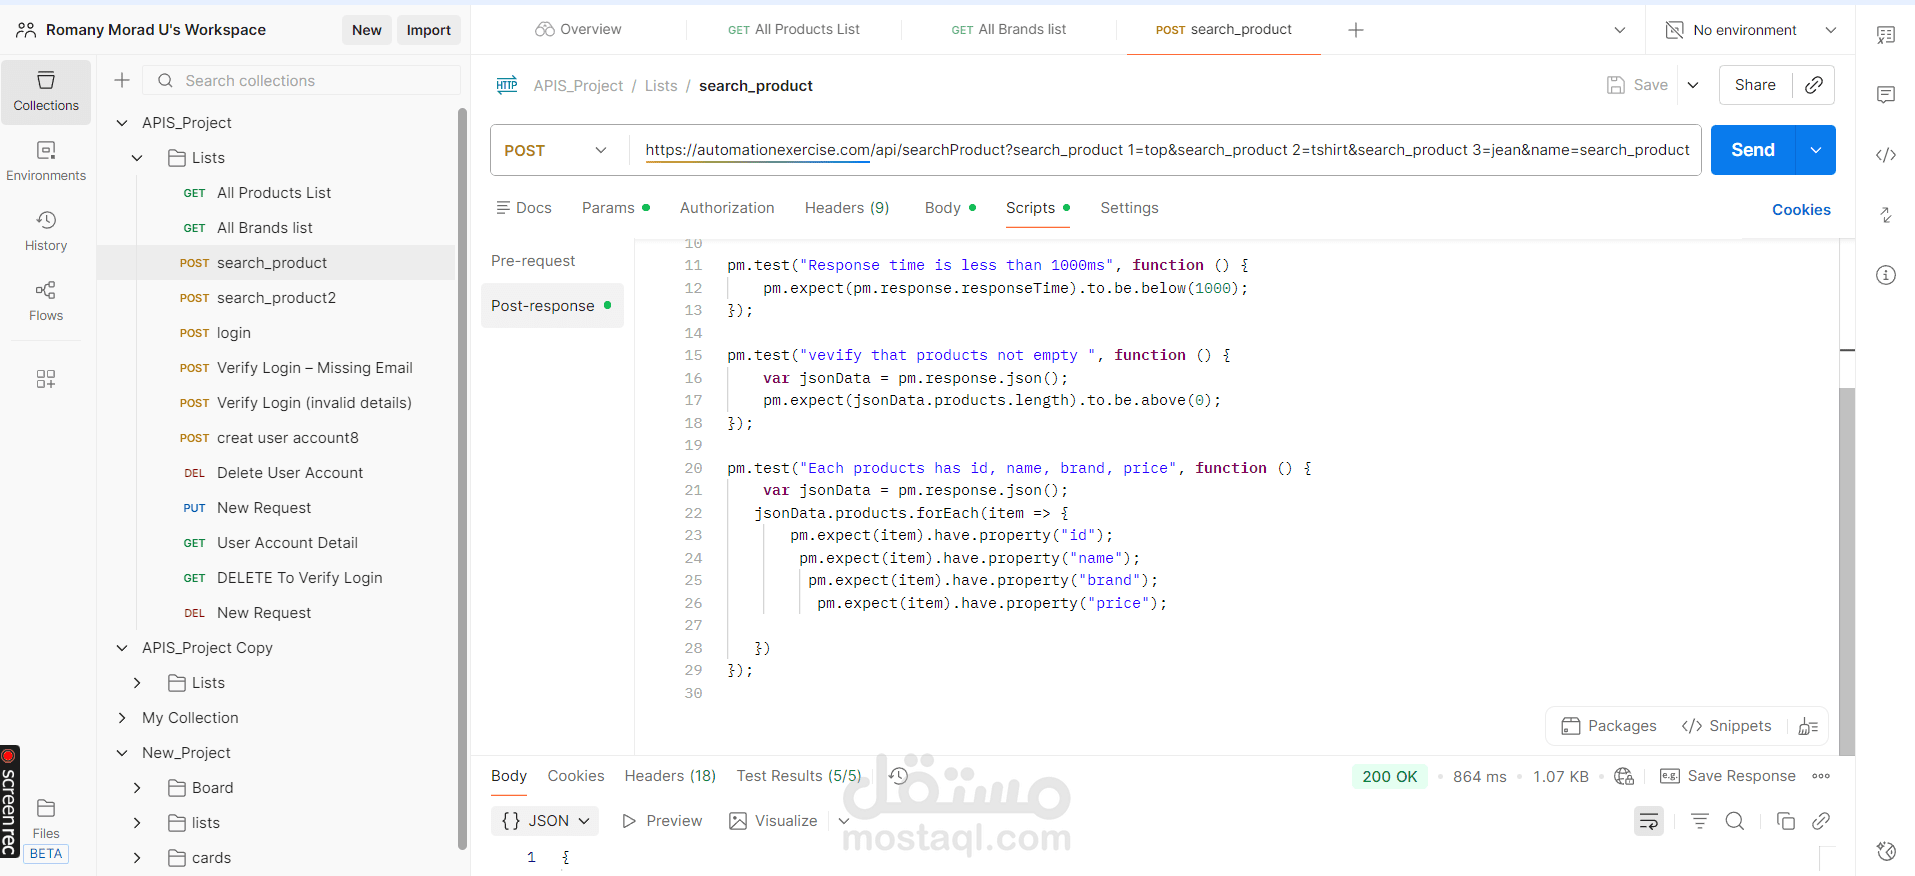Open the Test Results (5/5) tab
Image resolution: width=1915 pixels, height=876 pixels.
(799, 776)
